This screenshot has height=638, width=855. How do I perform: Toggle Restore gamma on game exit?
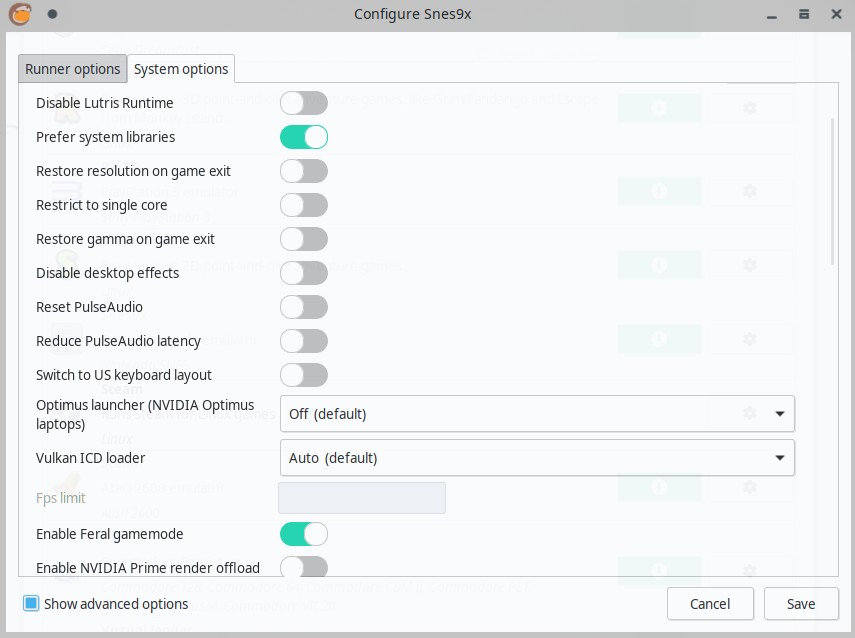(x=304, y=239)
